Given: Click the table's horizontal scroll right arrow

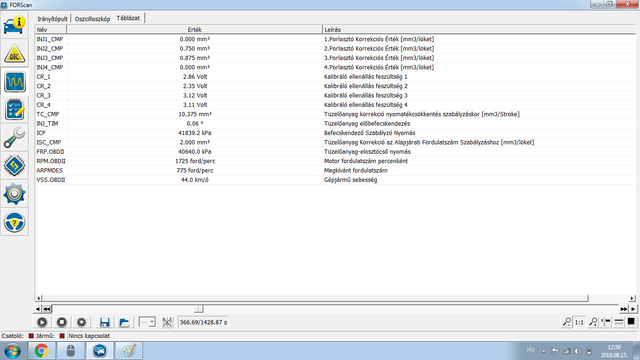Looking at the screenshot, I should point(632,298).
